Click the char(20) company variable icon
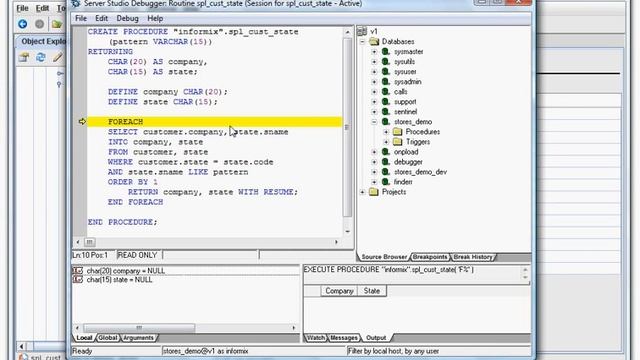Screen dimensions: 640x360 point(78,271)
